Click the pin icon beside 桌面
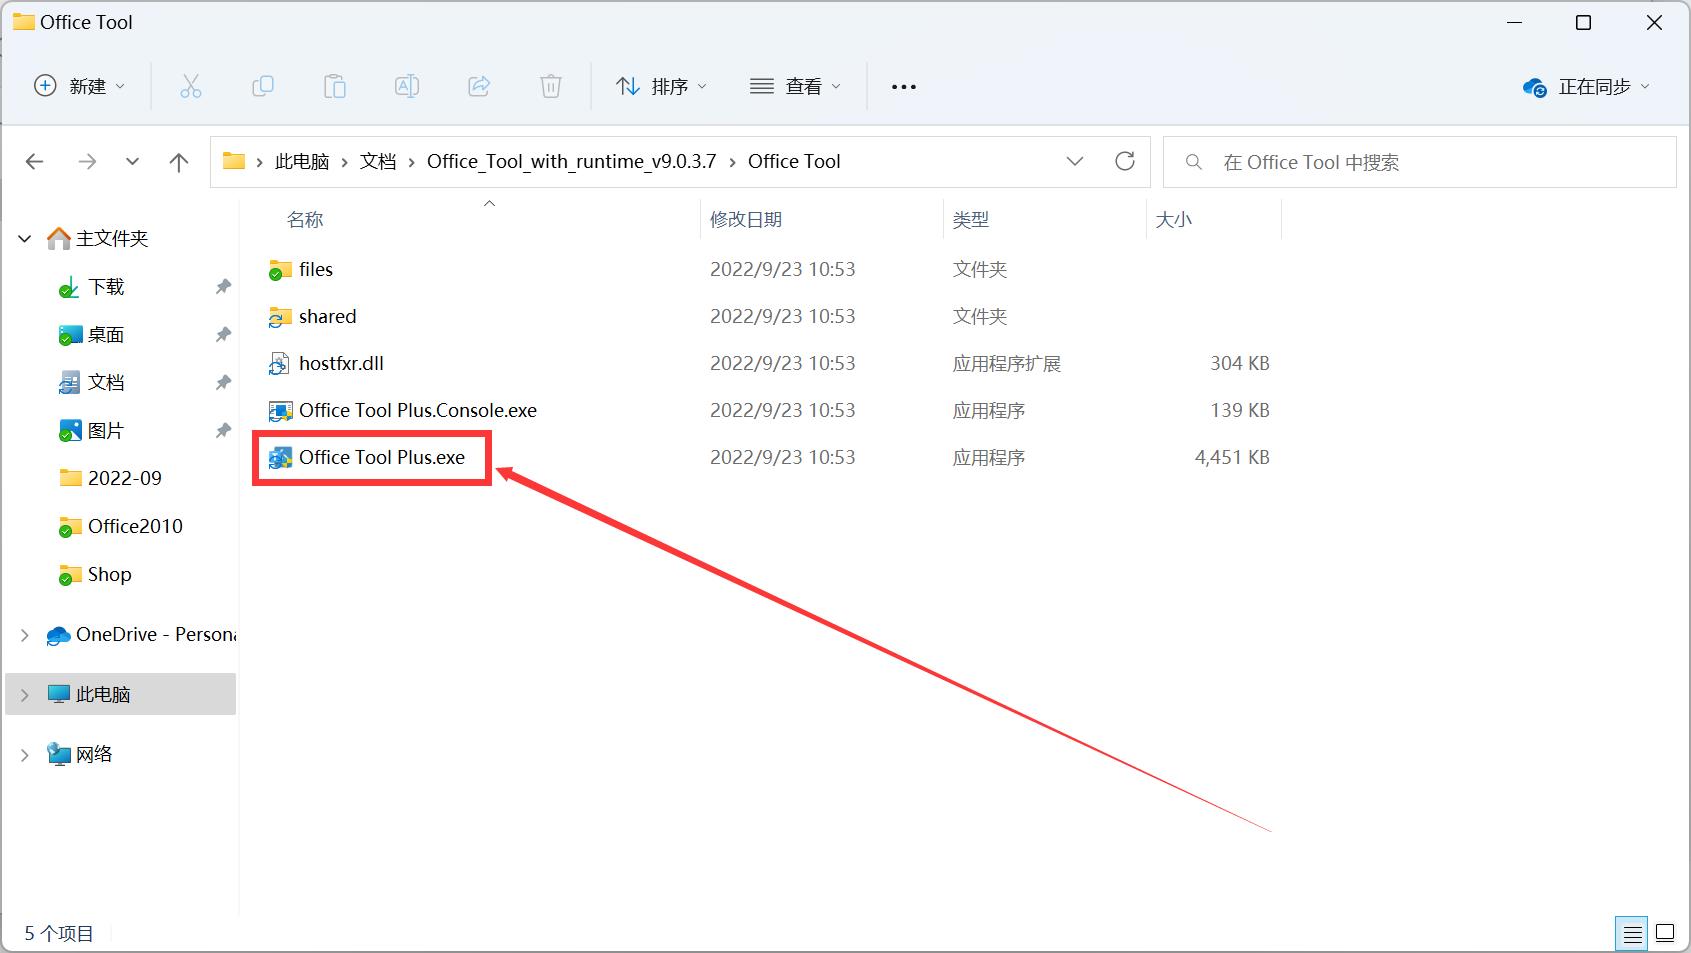This screenshot has width=1691, height=953. pyautogui.click(x=223, y=335)
